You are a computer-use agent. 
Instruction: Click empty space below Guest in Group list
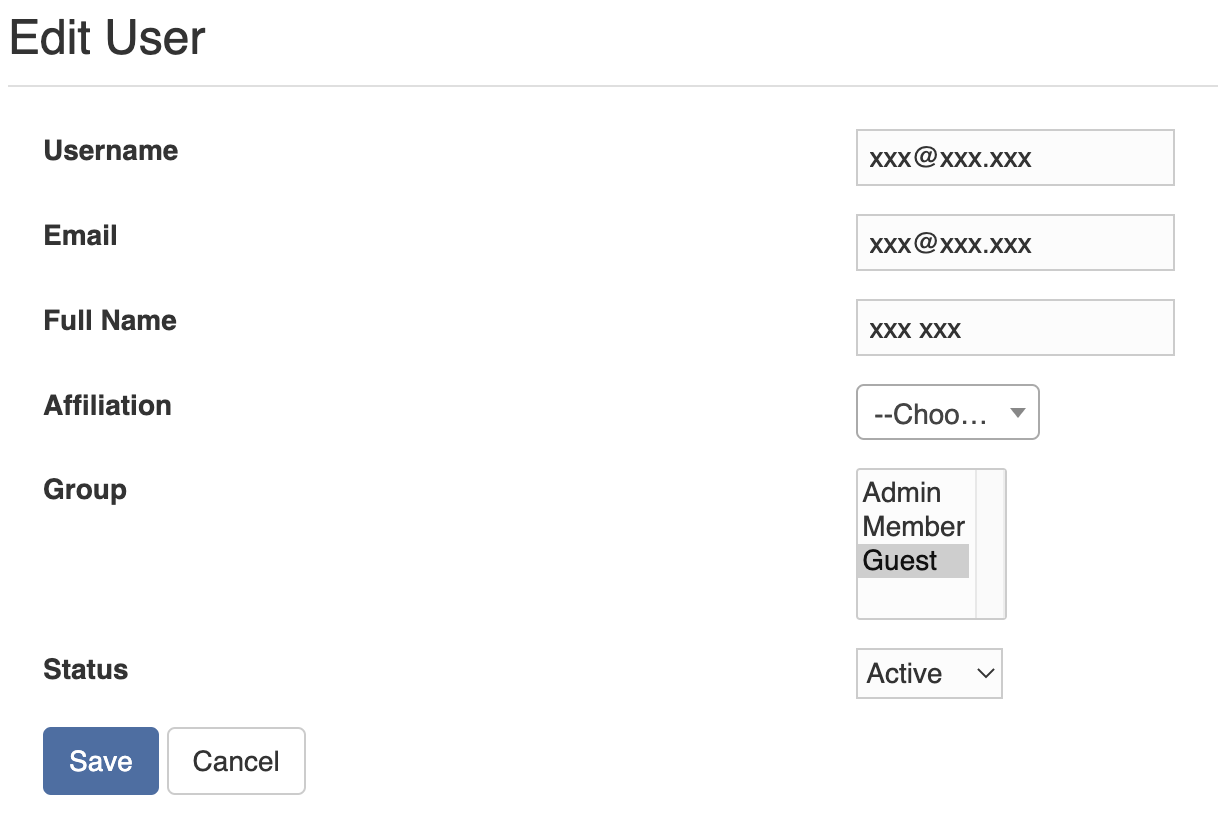pyautogui.click(x=914, y=598)
